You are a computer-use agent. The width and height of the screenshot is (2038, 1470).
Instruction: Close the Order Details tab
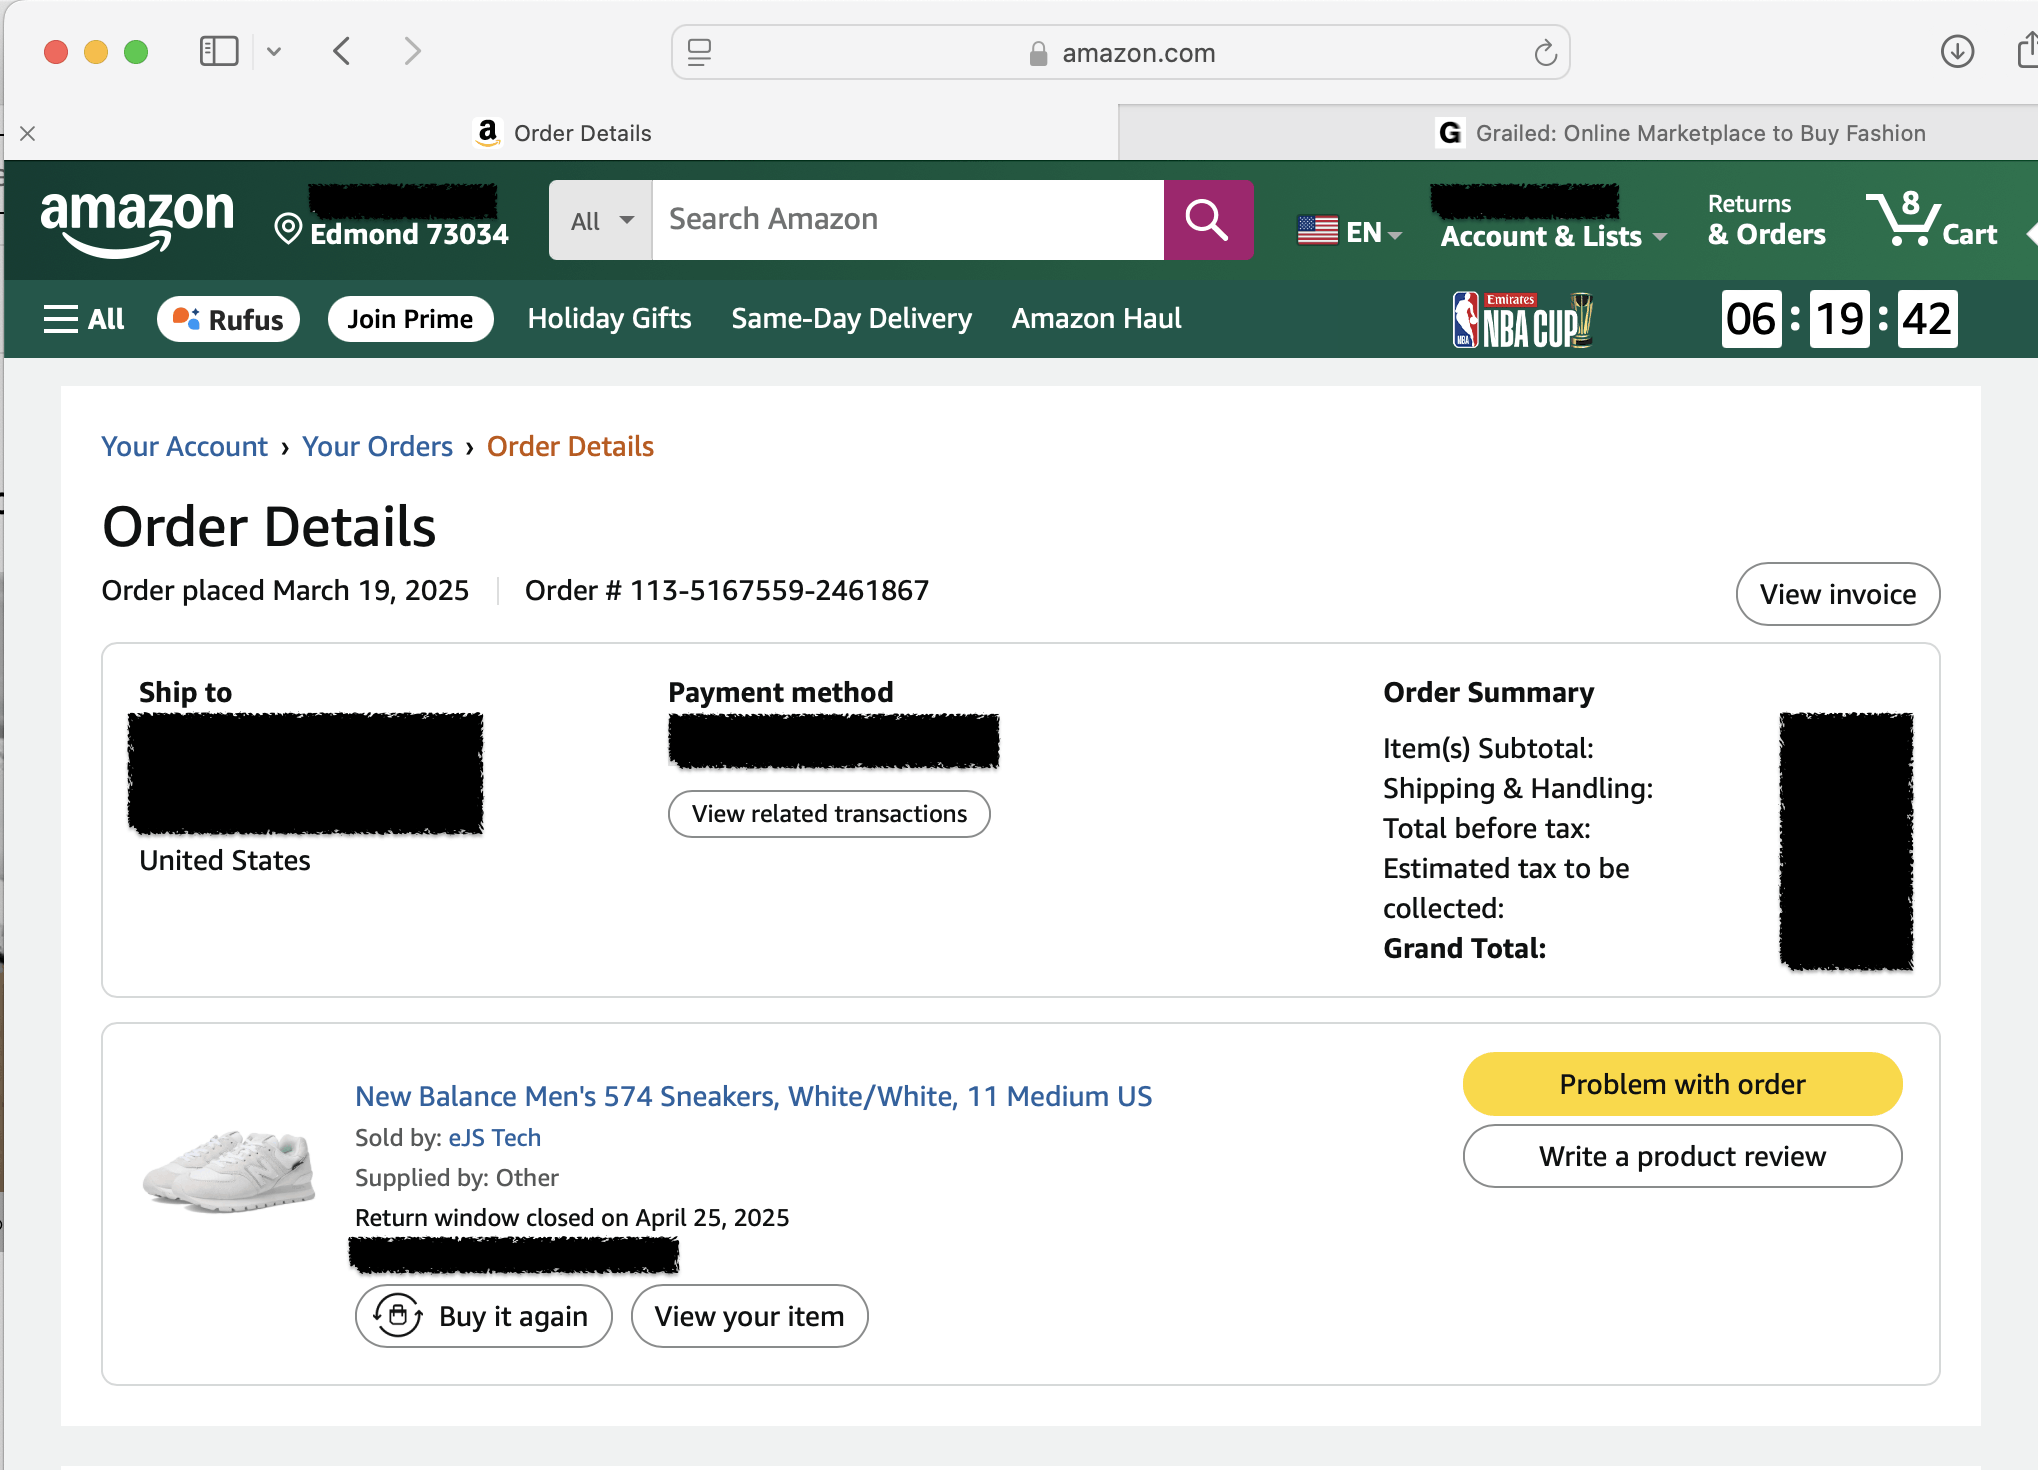[28, 133]
